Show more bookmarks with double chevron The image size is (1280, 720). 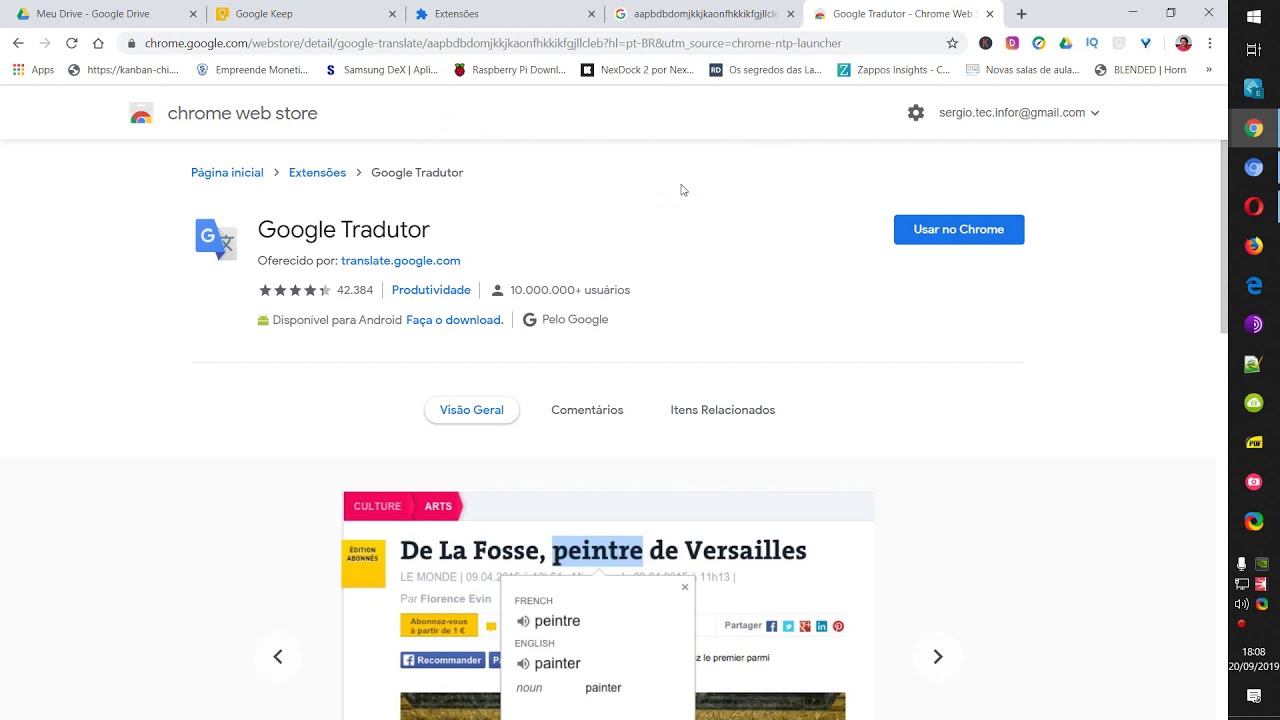tap(1209, 70)
